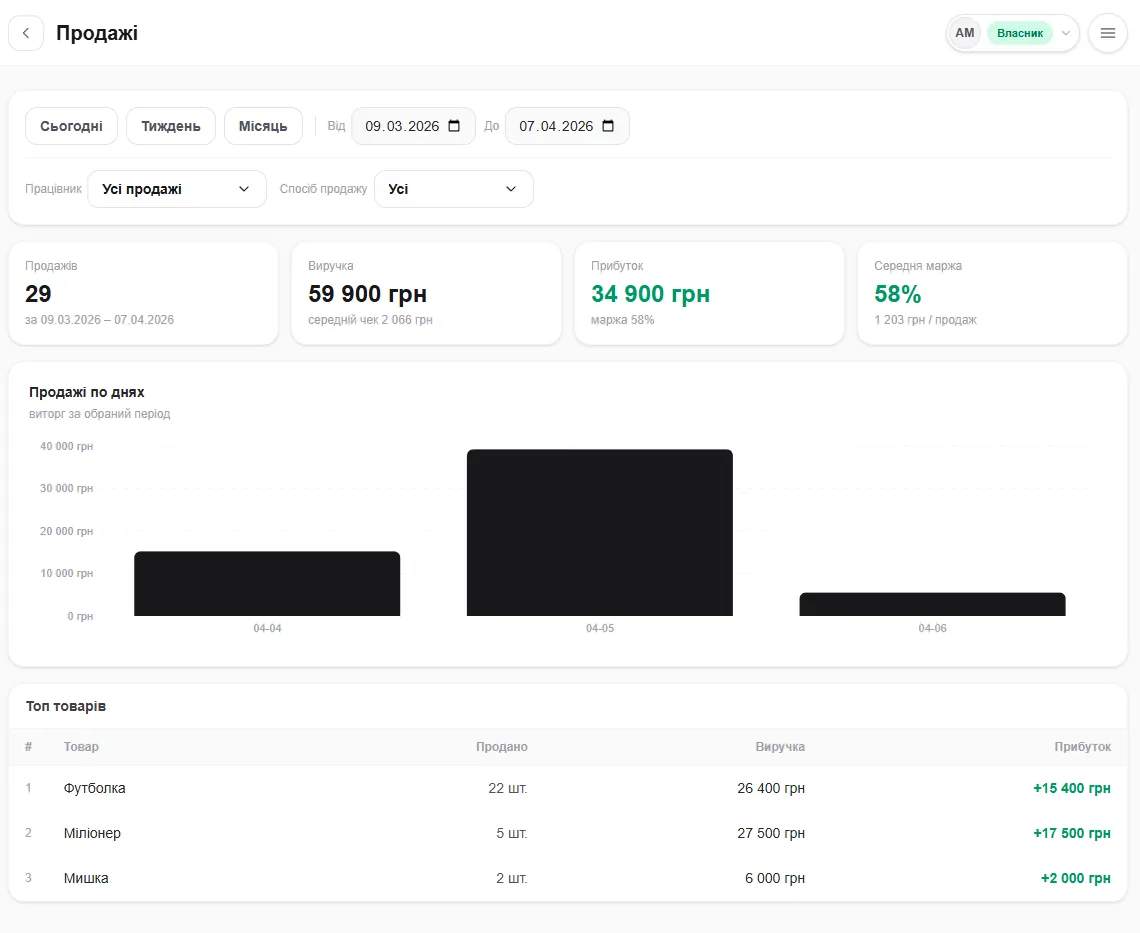
Task: Click the 40 000 грн axis label
Action: tap(66, 447)
